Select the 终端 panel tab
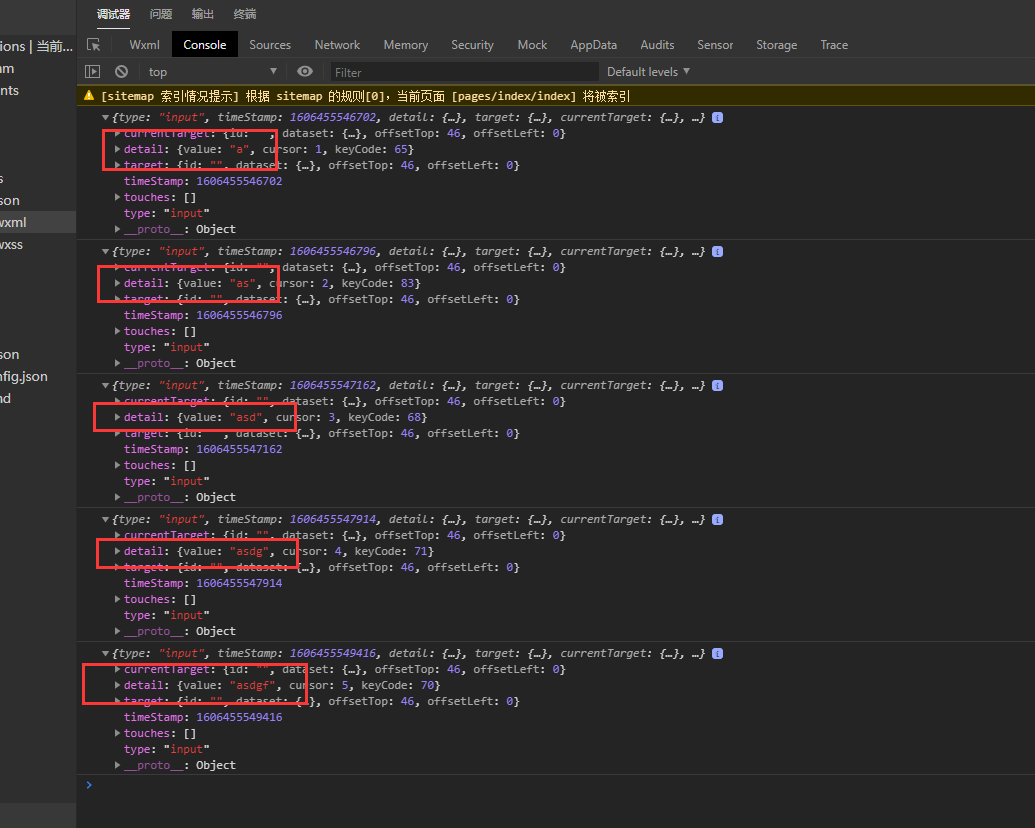The width and height of the screenshot is (1035, 828). [245, 14]
